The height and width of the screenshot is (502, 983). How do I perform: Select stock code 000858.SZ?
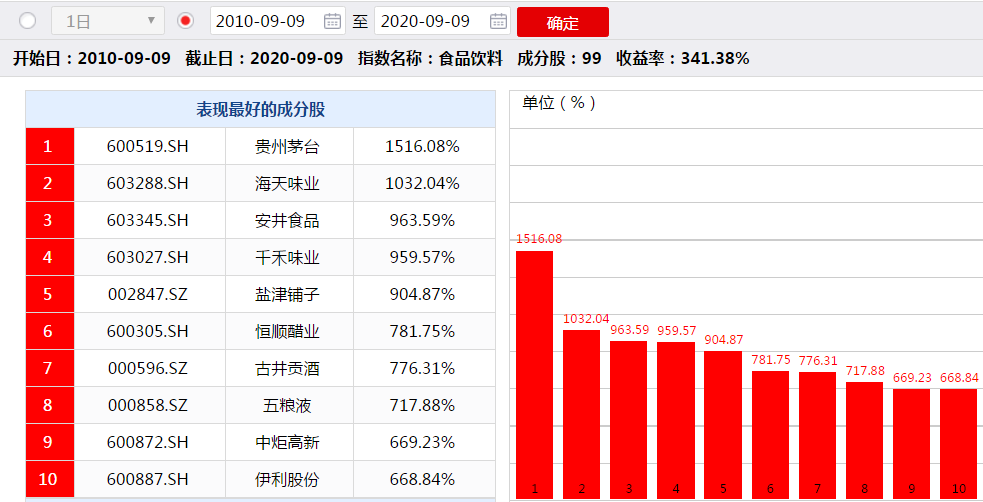pyautogui.click(x=147, y=405)
